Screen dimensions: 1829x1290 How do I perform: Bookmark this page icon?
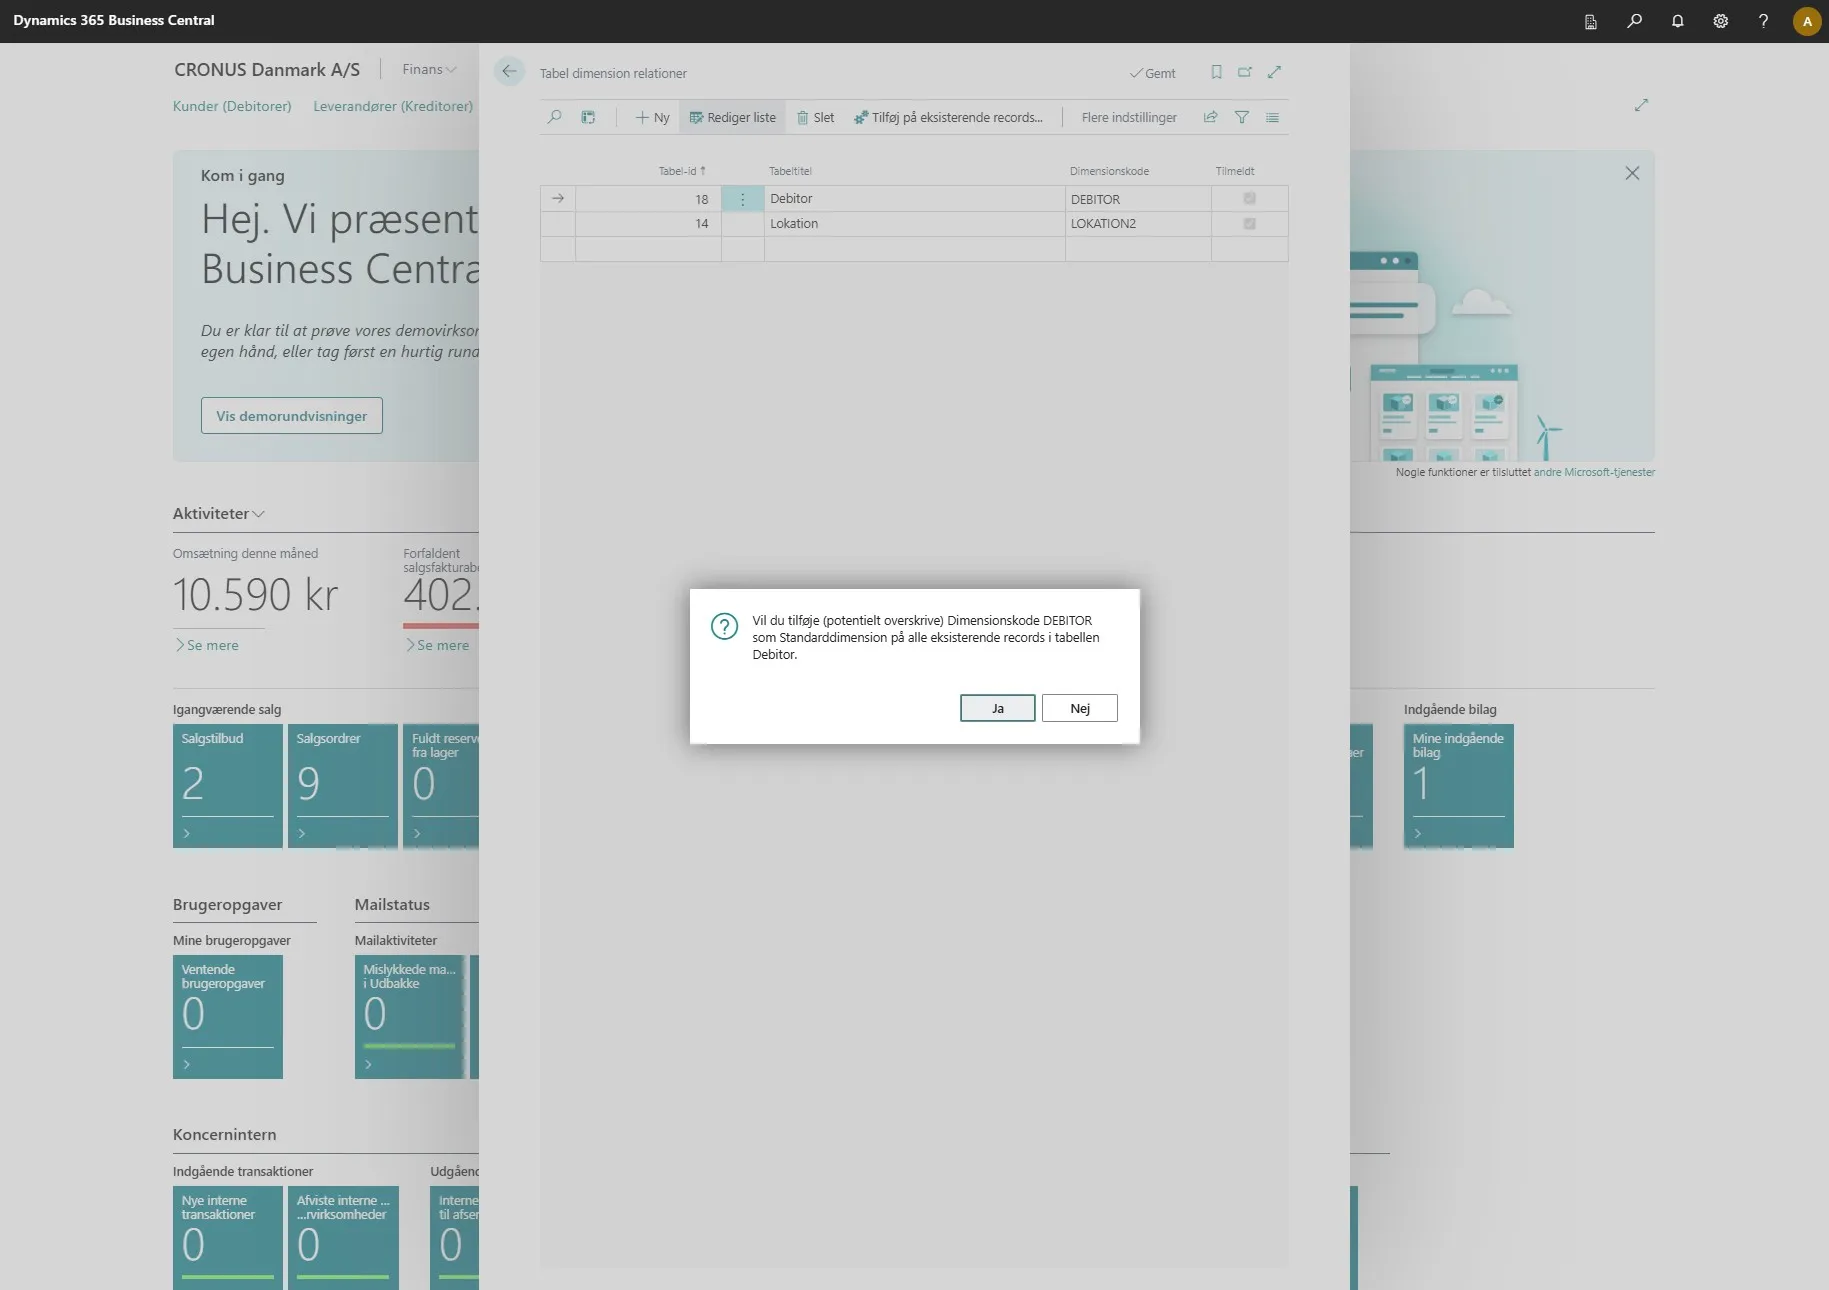click(1216, 72)
